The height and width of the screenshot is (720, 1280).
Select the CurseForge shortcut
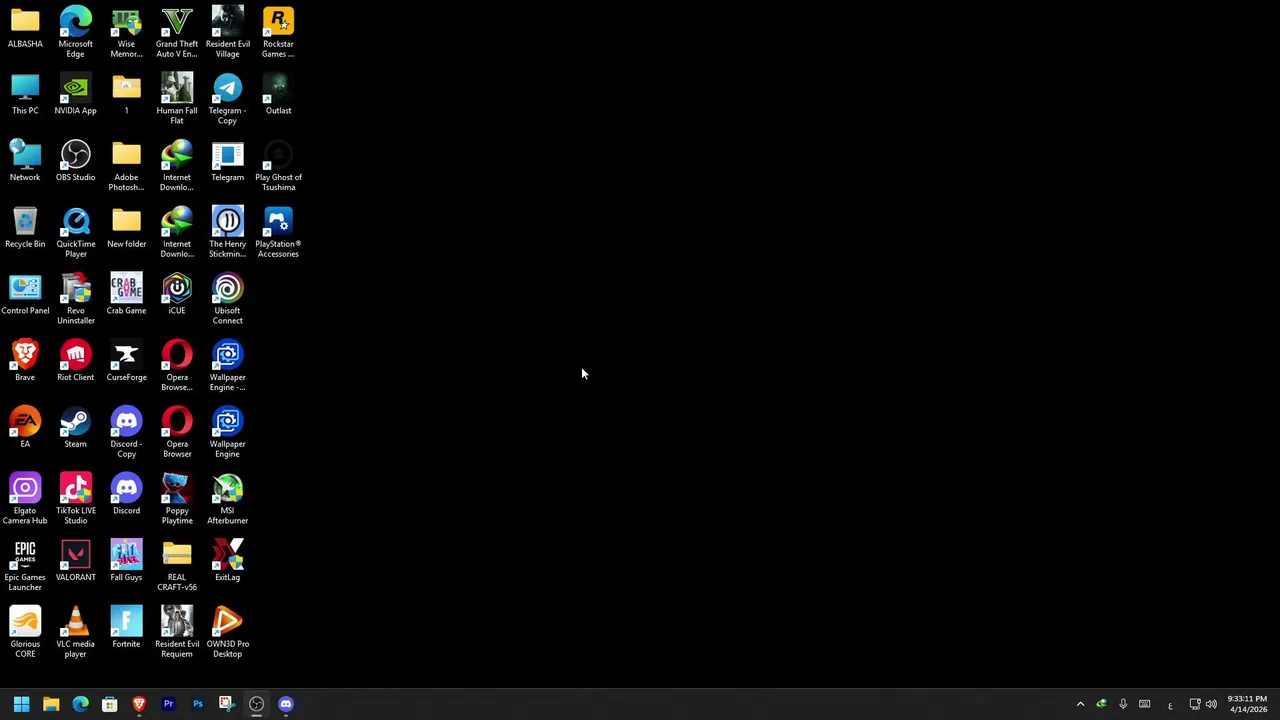pyautogui.click(x=126, y=361)
